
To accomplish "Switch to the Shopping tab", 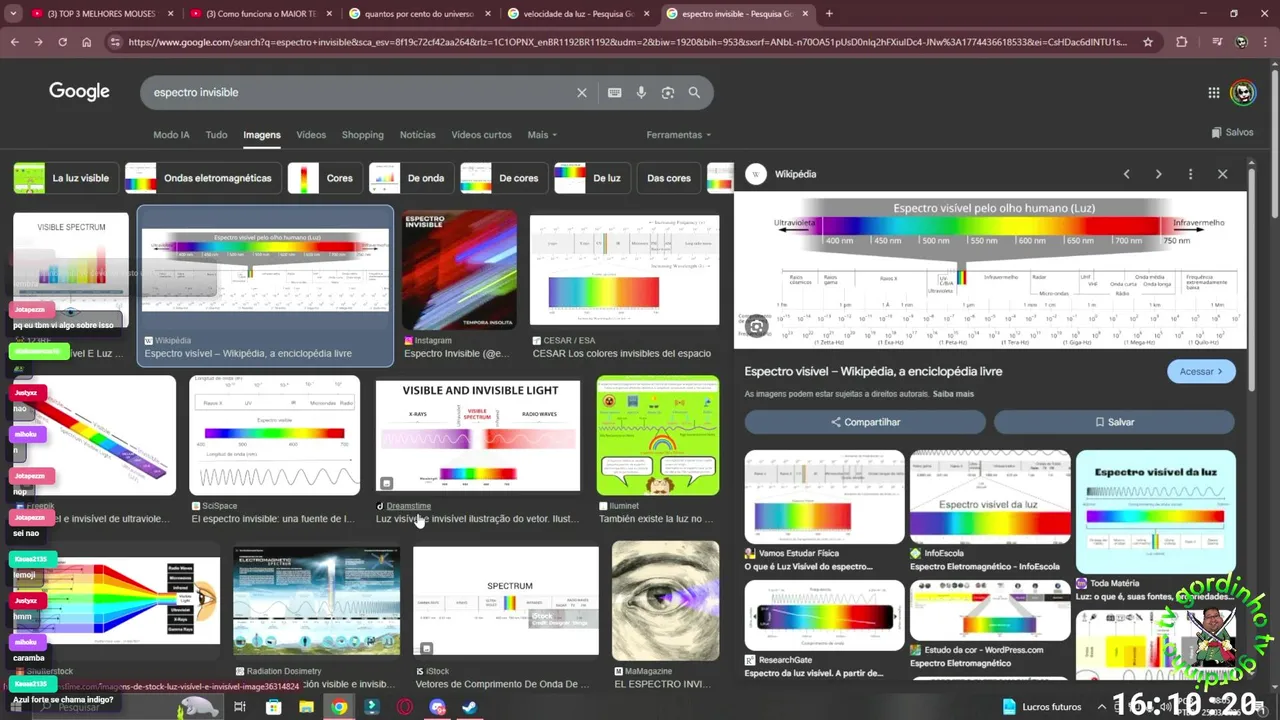I will [363, 135].
